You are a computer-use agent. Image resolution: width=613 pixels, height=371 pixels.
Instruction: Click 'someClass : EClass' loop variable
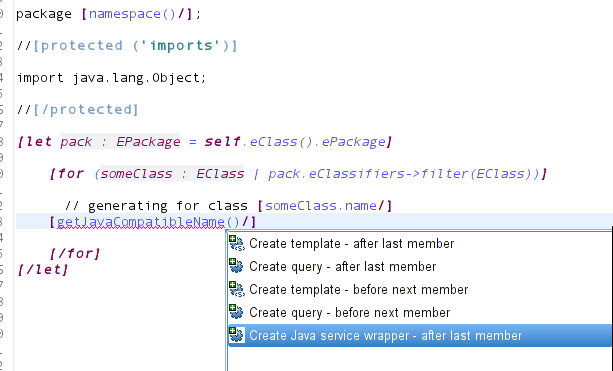[x=172, y=174]
